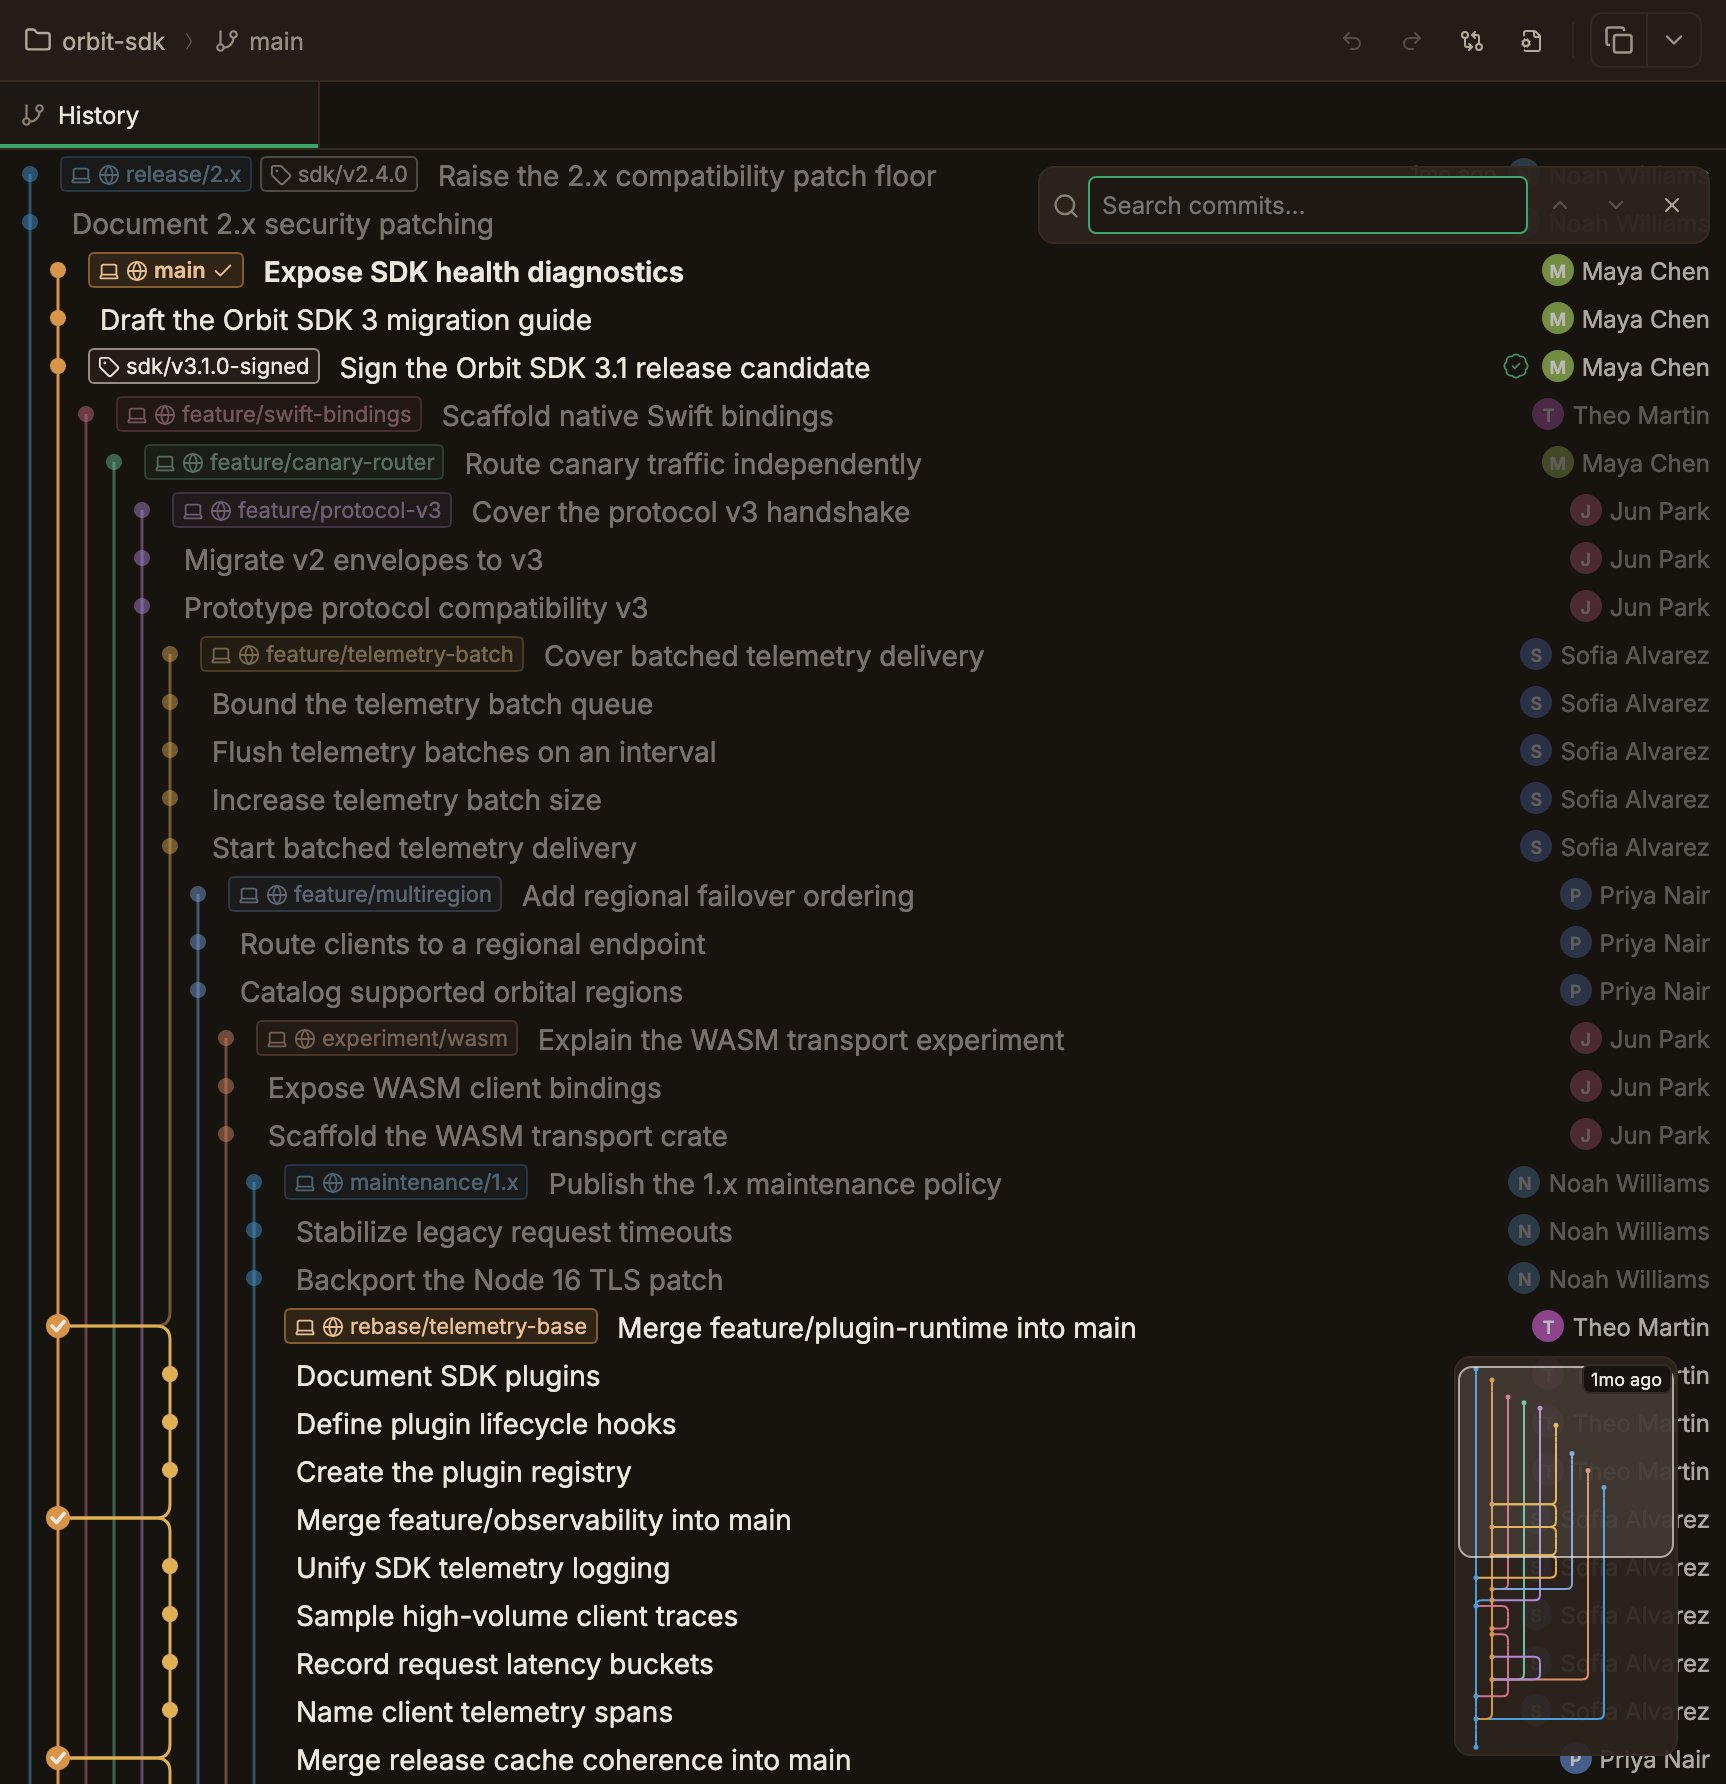1726x1784 pixels.
Task: Expand the dropdown chevron beside copy icon
Action: tap(1674, 41)
